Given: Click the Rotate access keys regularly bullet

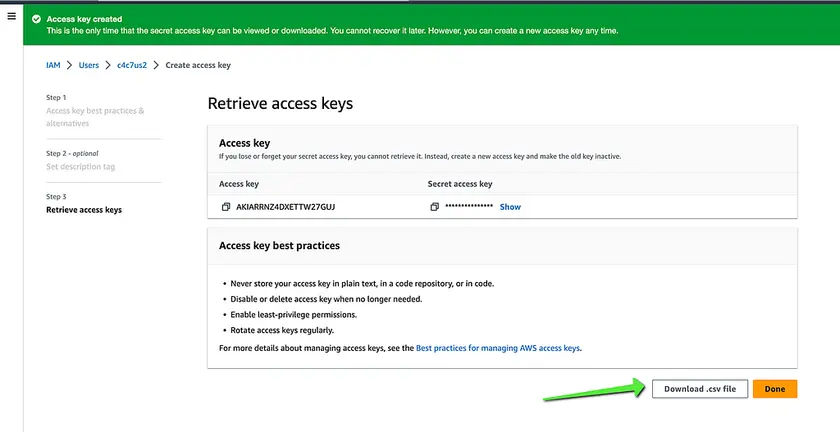Looking at the screenshot, I should pos(282,330).
